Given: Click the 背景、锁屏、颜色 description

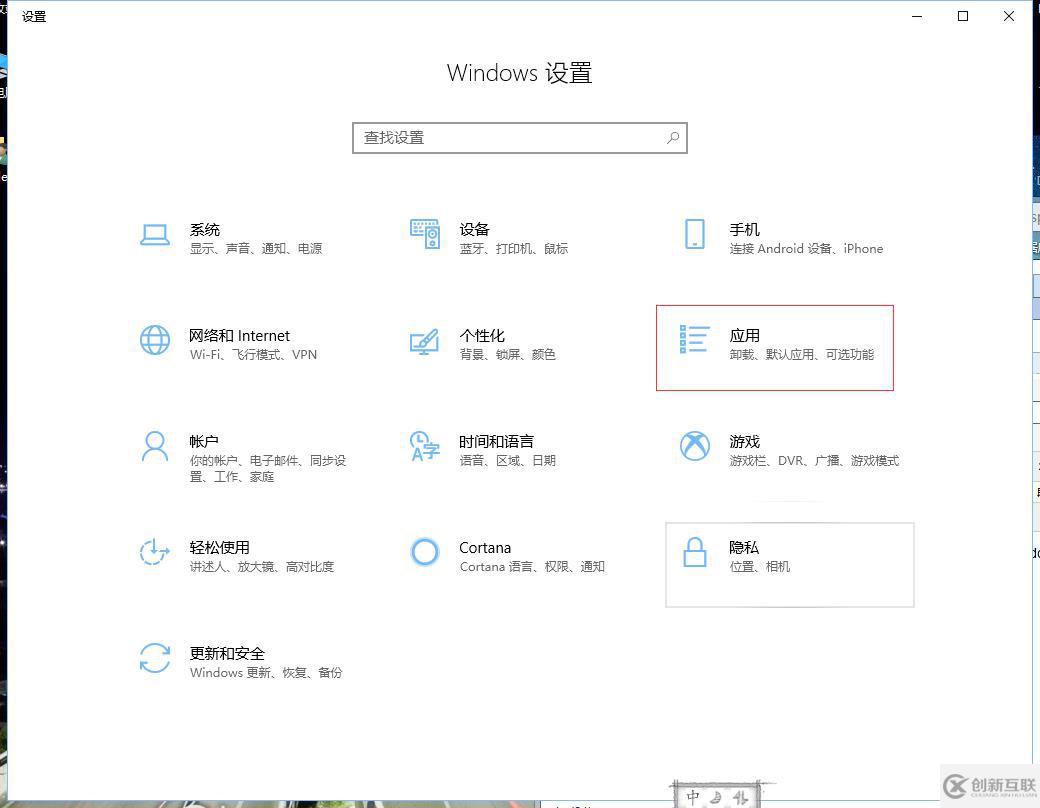Looking at the screenshot, I should click(507, 355).
